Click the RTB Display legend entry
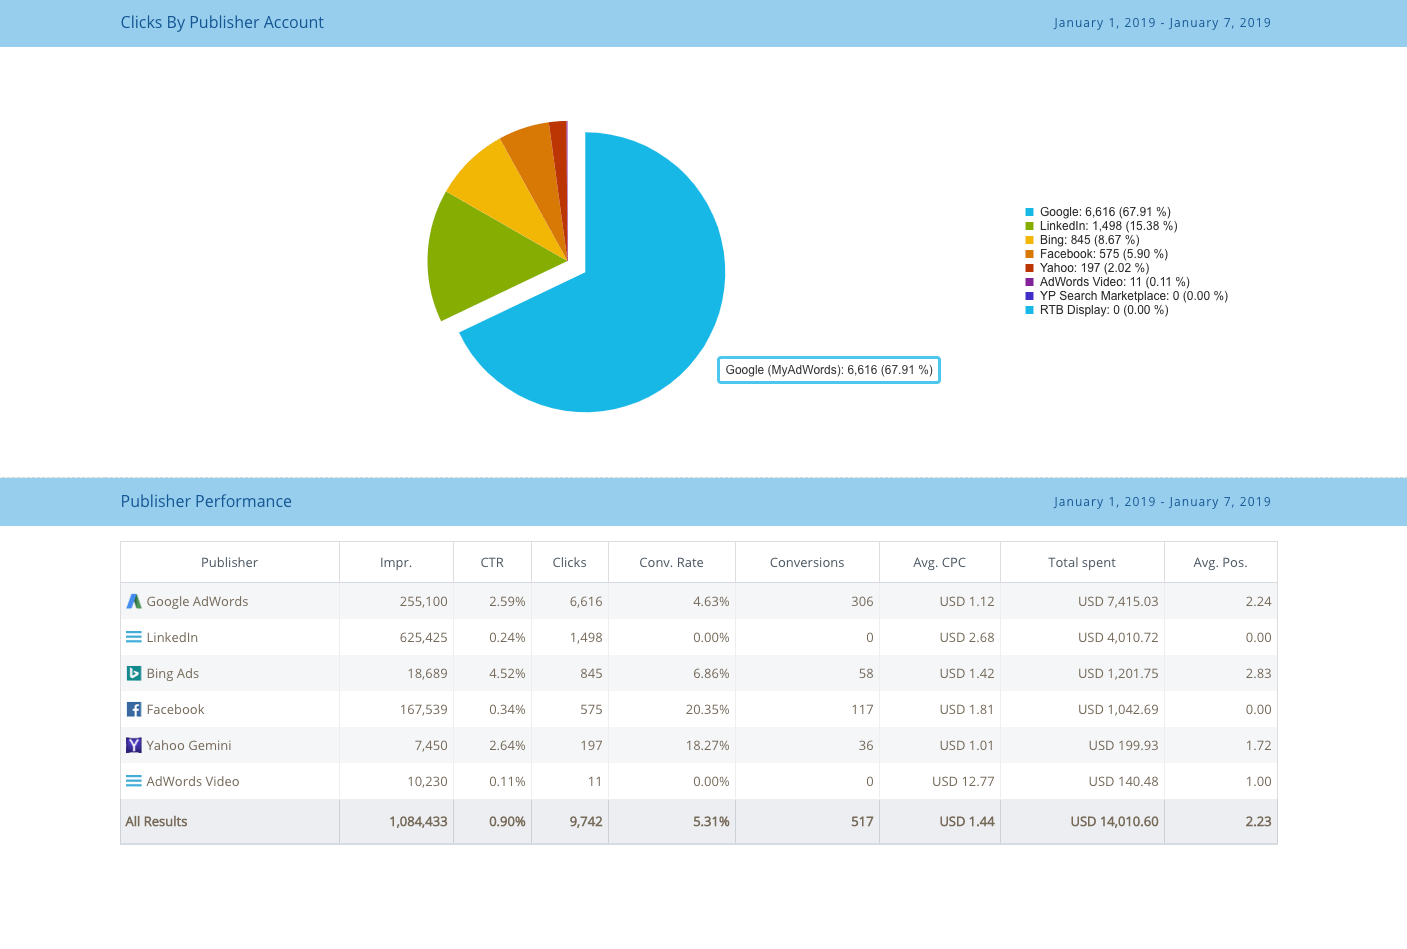The height and width of the screenshot is (949, 1407). pos(1104,310)
